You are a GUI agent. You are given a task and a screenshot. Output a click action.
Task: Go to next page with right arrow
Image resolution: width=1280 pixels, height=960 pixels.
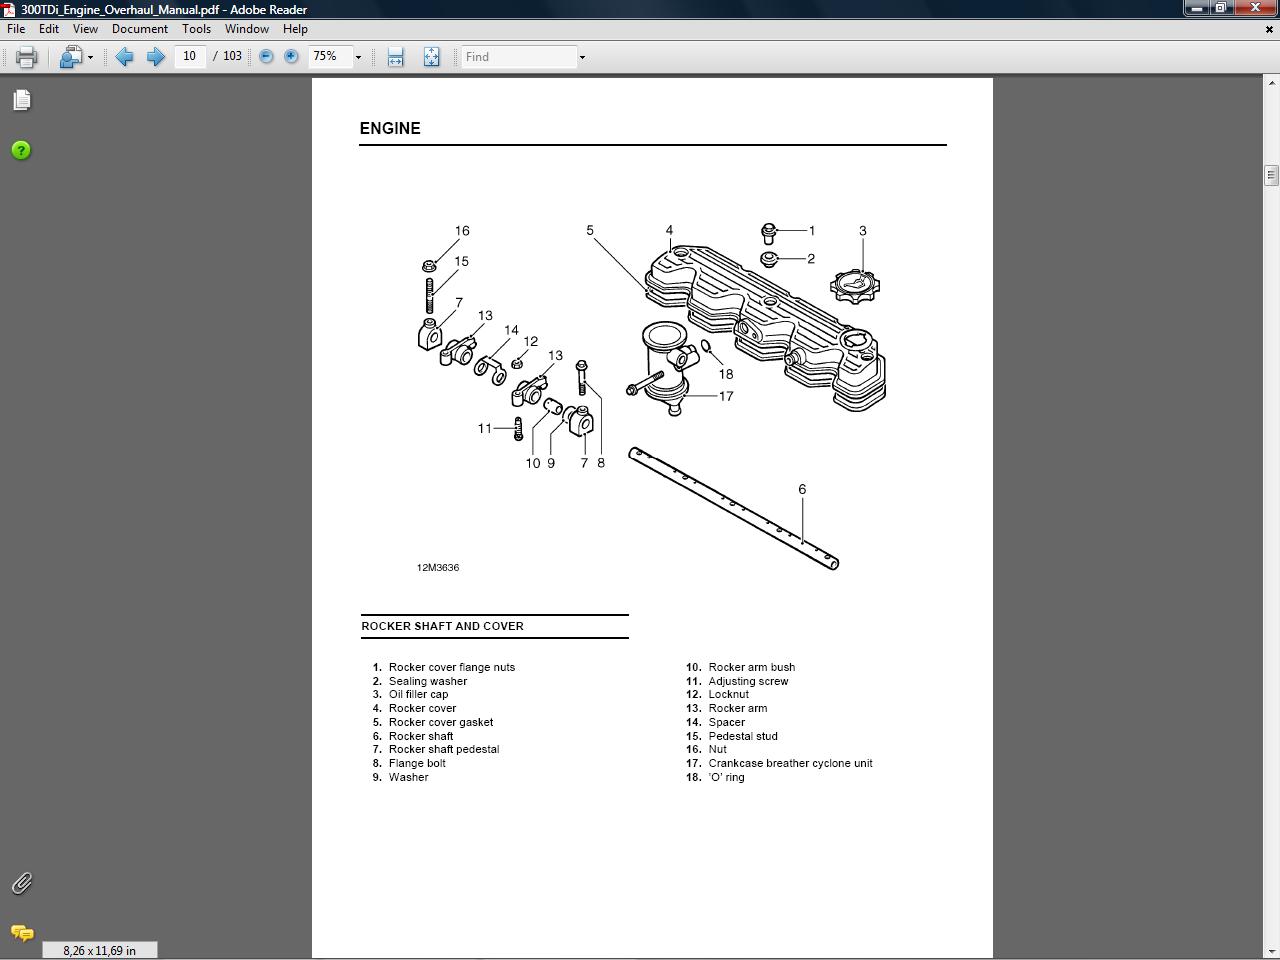point(155,57)
